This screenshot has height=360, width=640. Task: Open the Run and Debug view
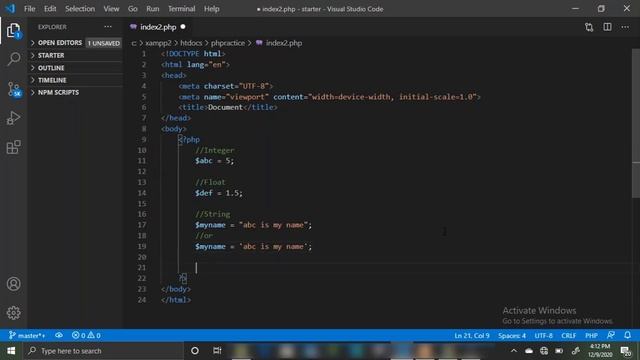(13, 118)
